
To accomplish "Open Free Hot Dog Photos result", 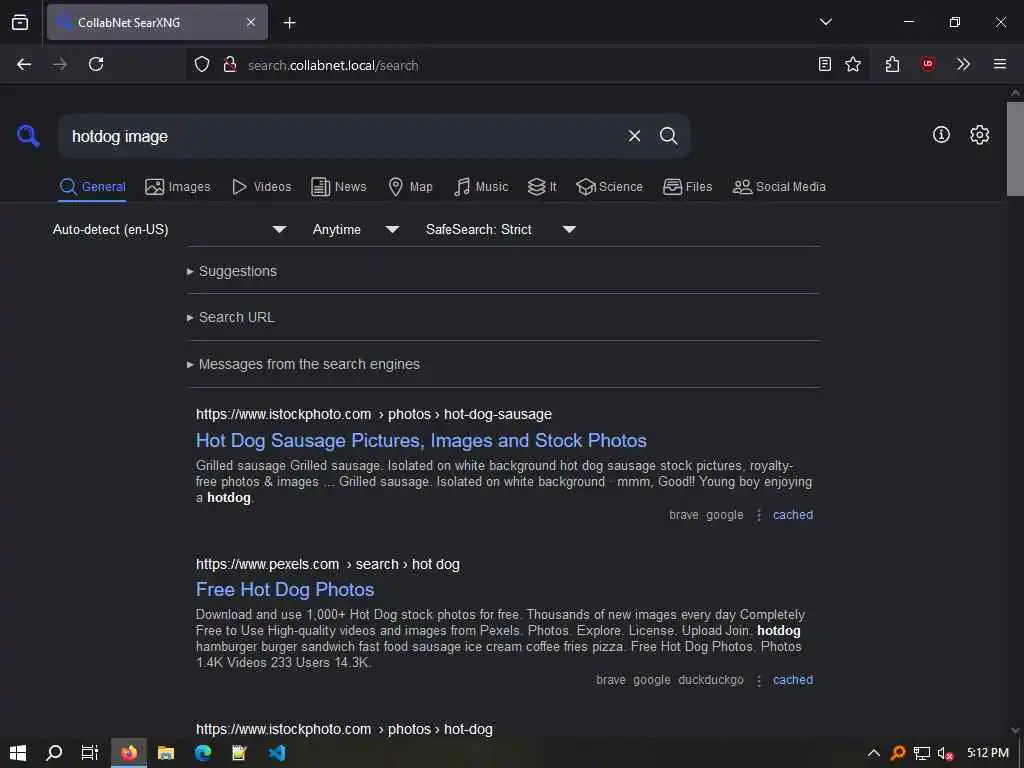I will click(x=285, y=590).
